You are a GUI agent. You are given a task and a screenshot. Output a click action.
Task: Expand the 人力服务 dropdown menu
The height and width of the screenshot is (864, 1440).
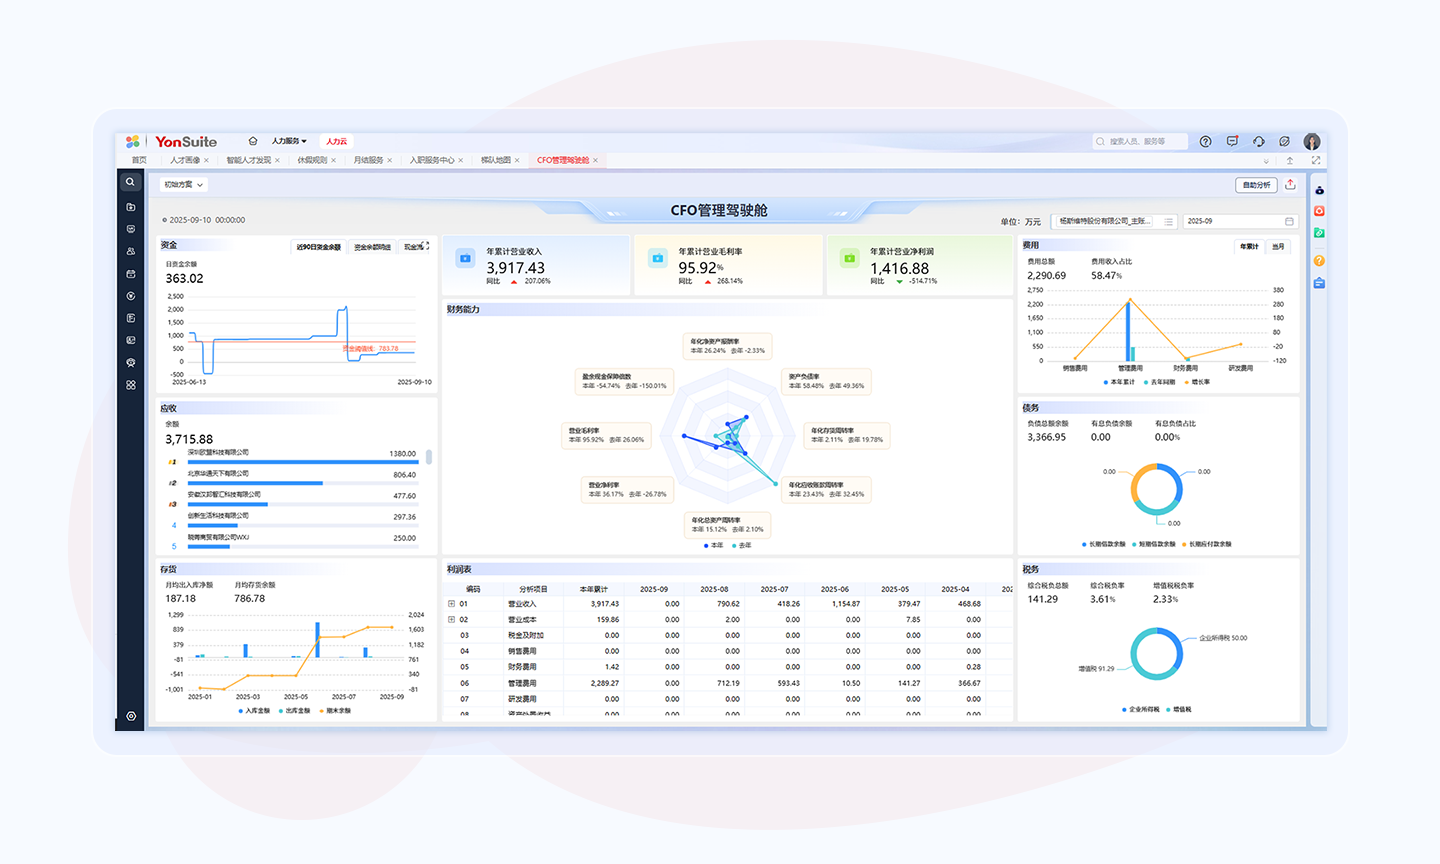pos(289,141)
